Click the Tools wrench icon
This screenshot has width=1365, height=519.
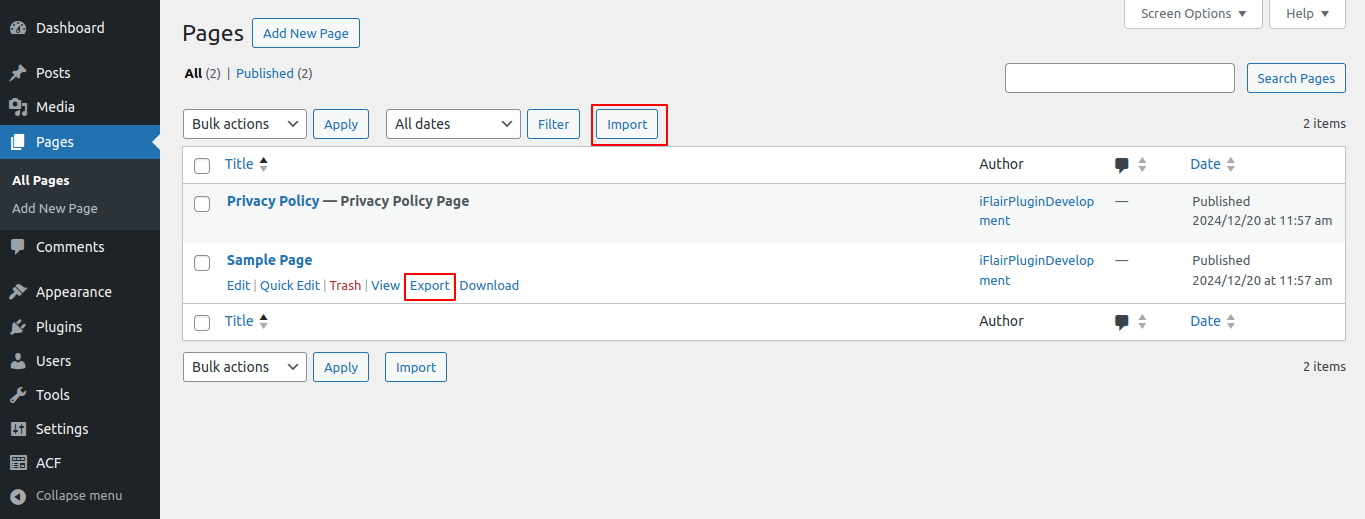(18, 395)
